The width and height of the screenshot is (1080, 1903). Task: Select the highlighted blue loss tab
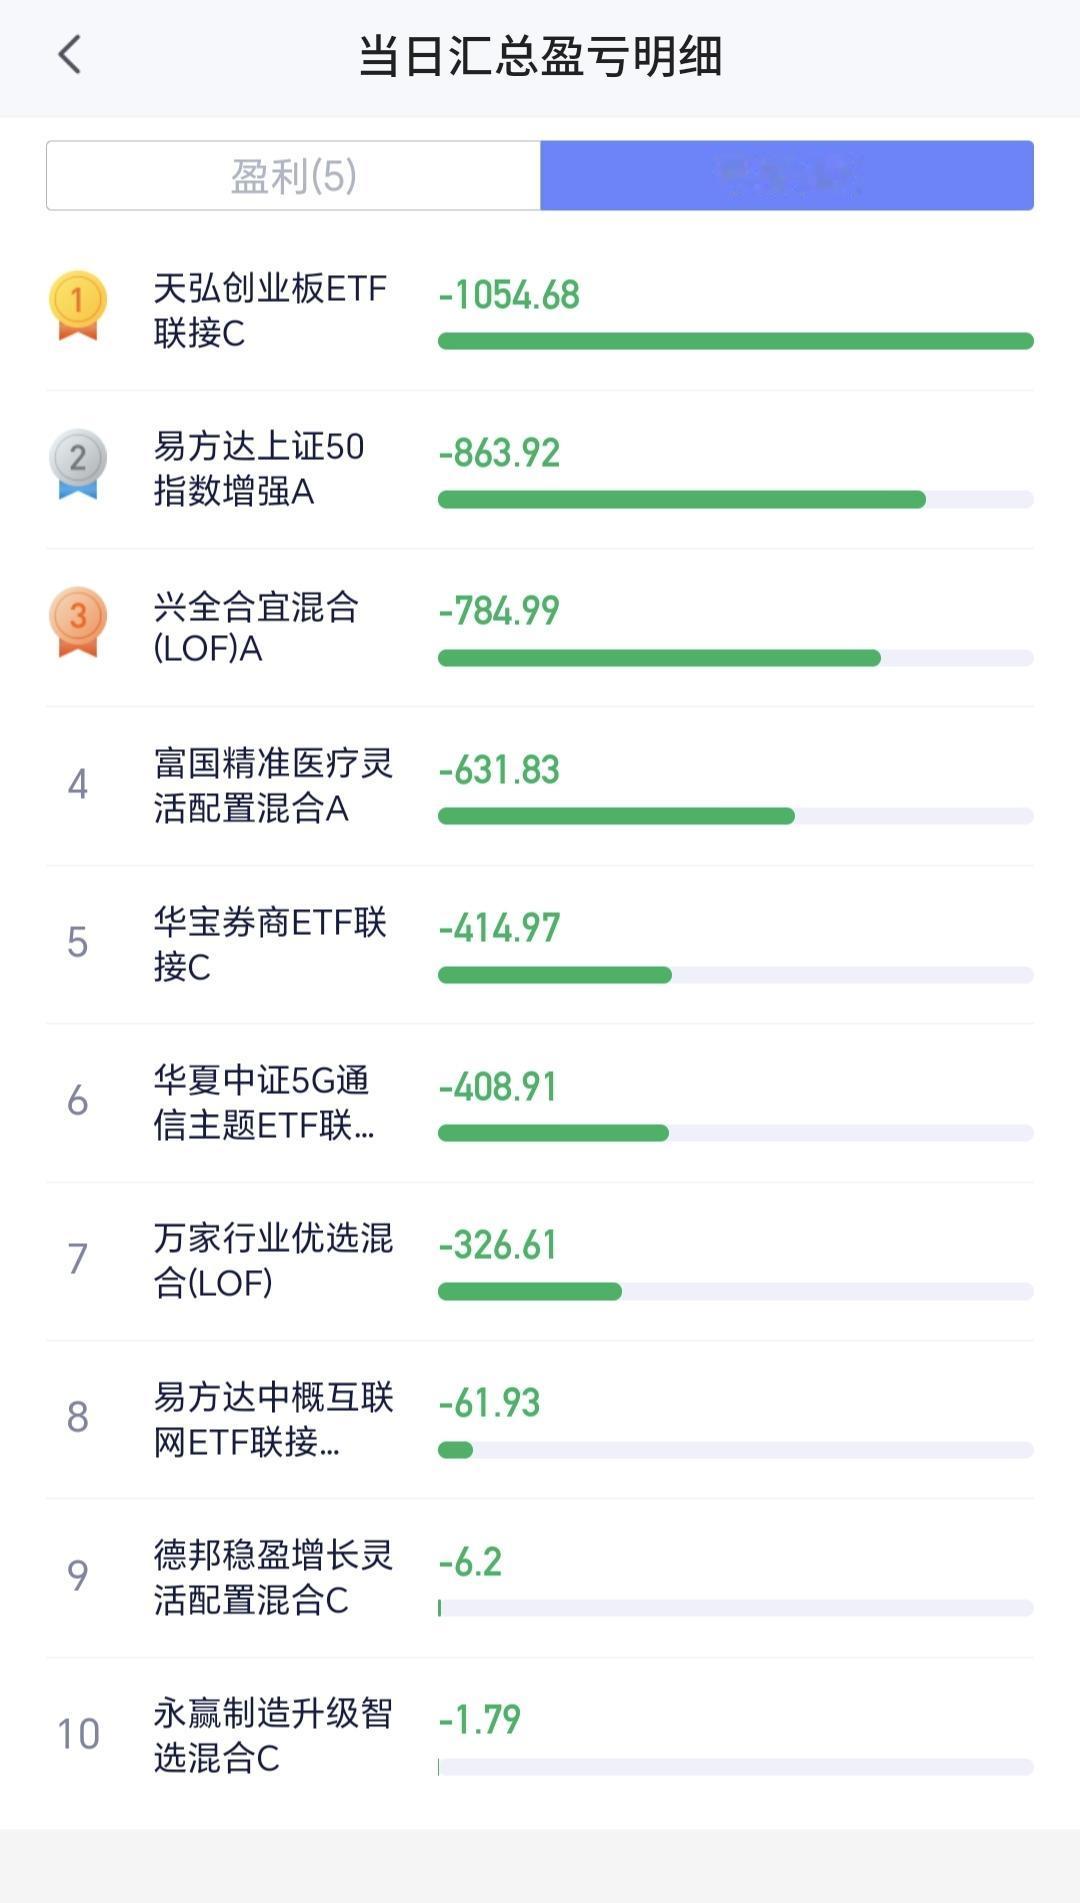(787, 176)
